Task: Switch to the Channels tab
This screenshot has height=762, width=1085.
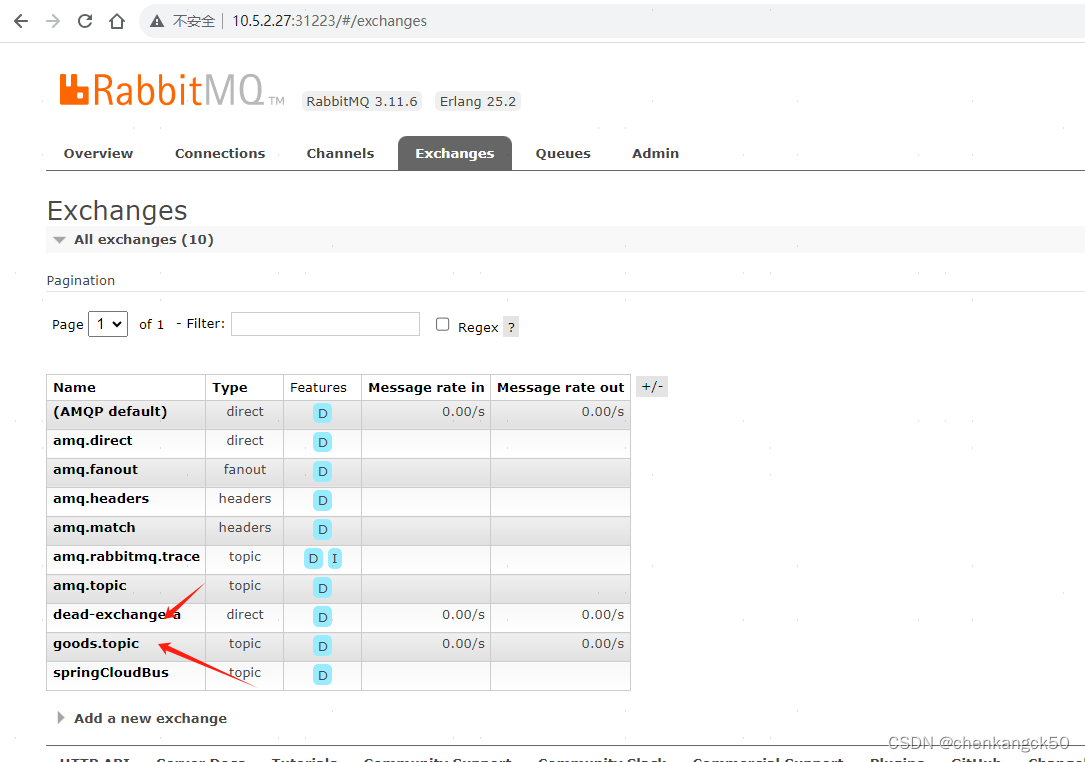Action: [340, 153]
